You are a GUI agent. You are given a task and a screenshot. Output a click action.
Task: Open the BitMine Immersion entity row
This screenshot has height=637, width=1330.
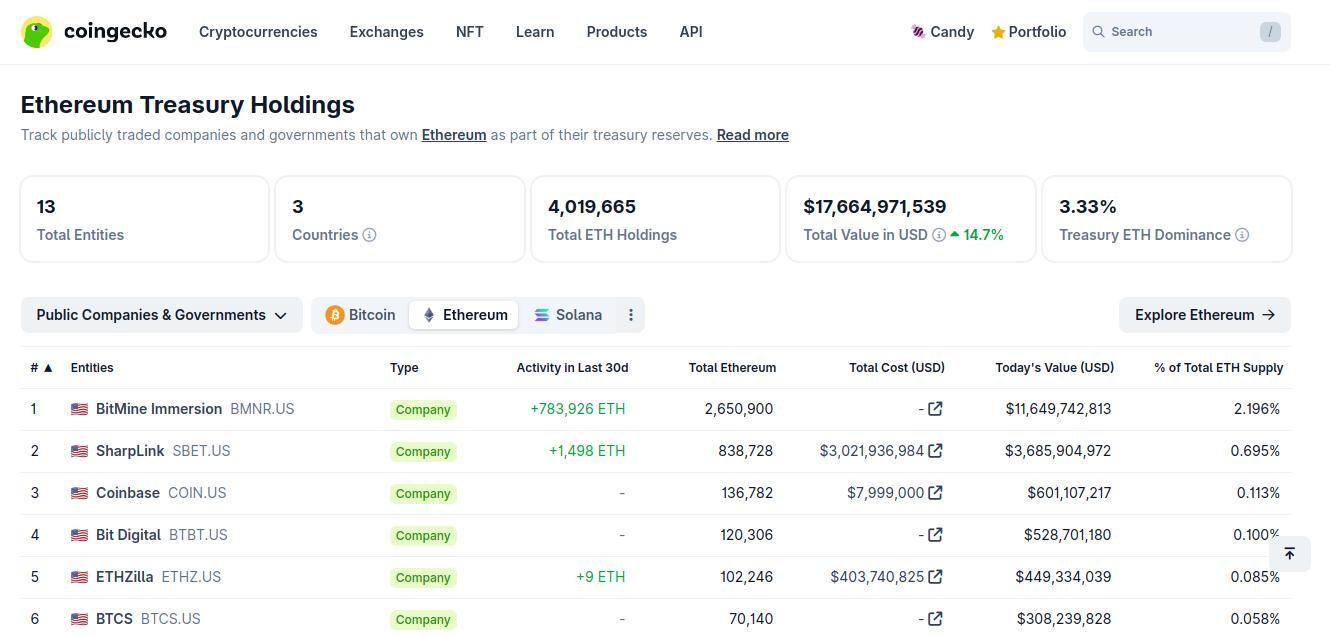[x=656, y=409]
